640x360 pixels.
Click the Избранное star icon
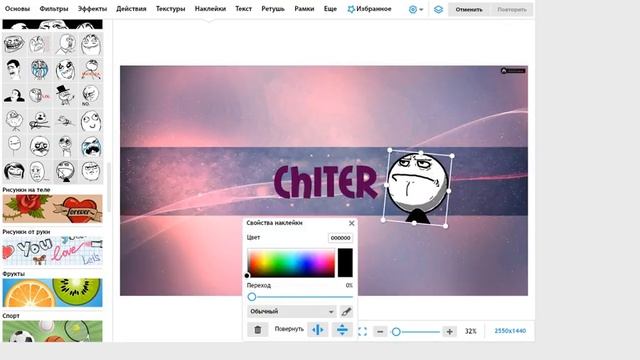351,9
